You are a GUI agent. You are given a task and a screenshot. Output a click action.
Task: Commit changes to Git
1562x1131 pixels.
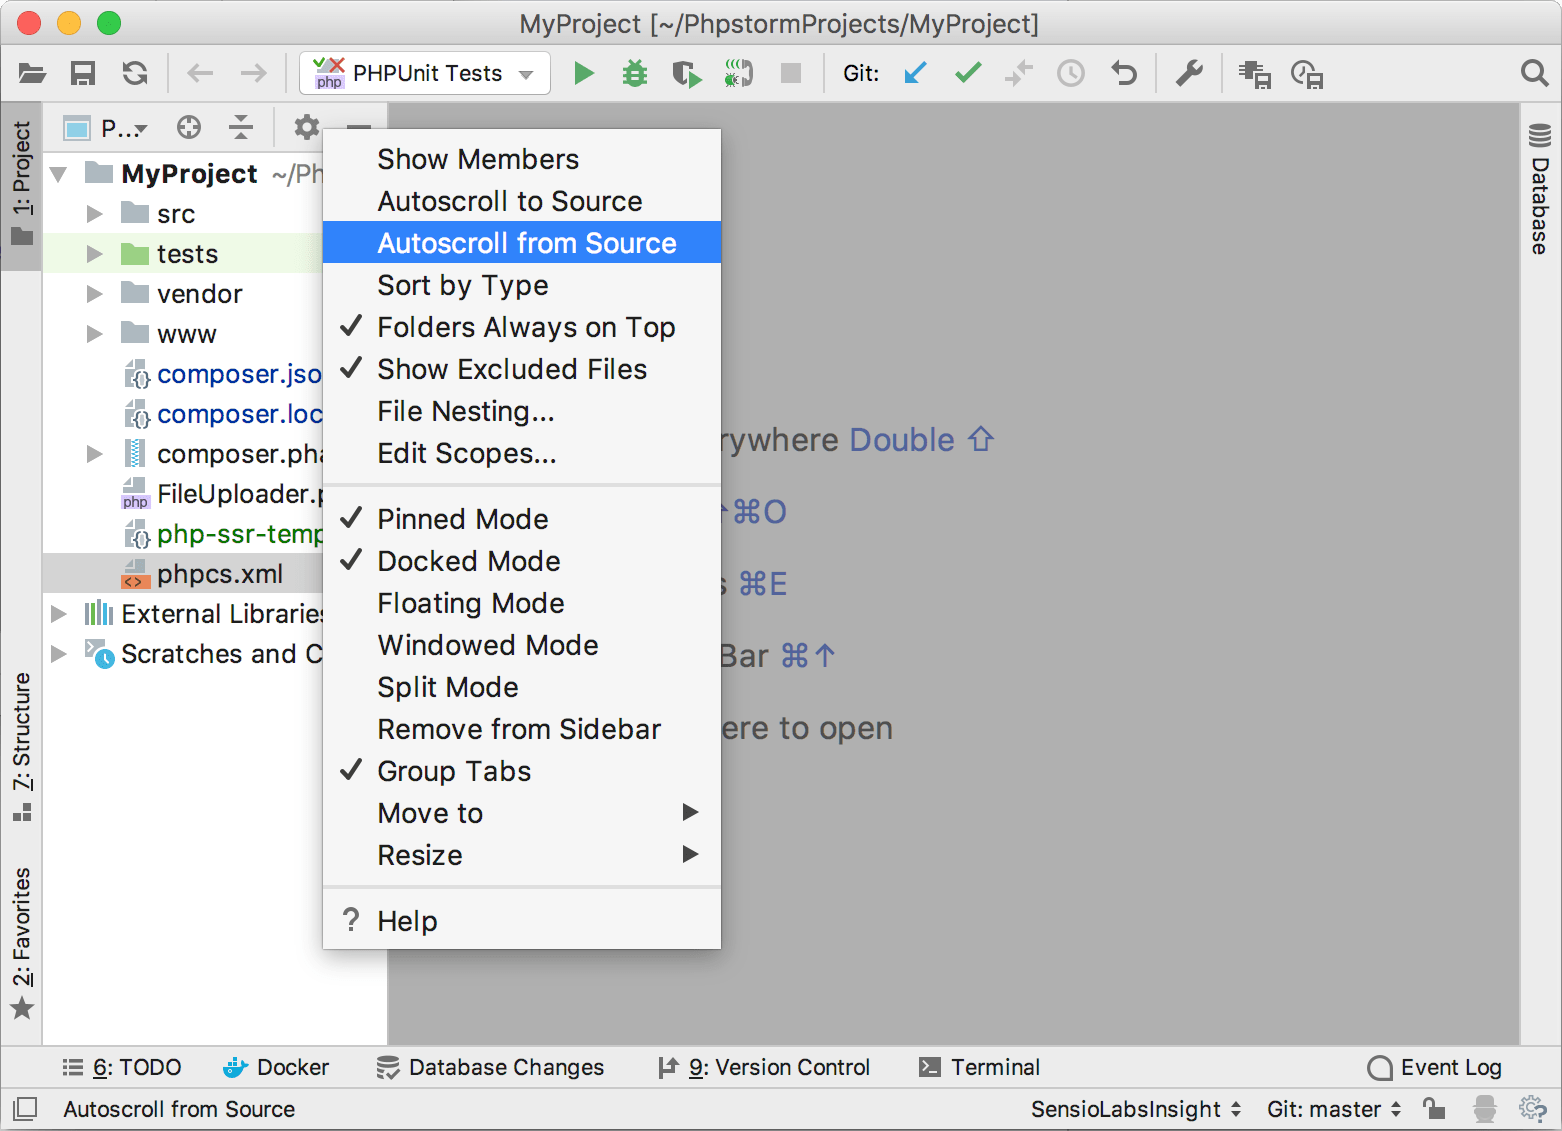(x=966, y=72)
